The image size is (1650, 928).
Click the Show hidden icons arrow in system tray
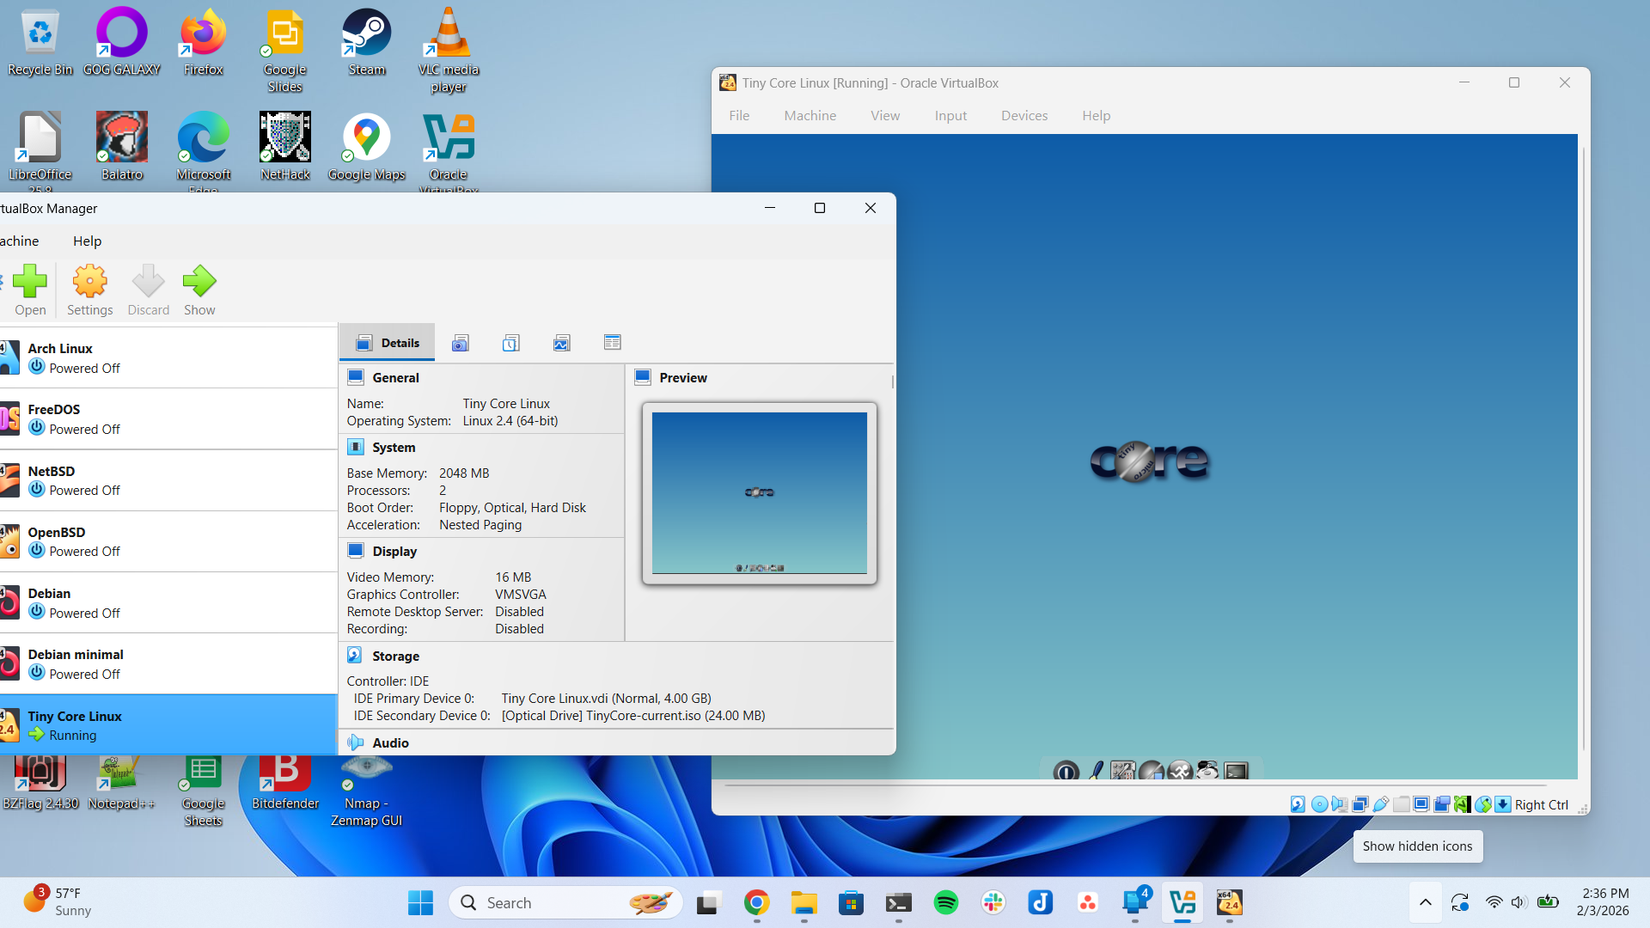(1425, 902)
